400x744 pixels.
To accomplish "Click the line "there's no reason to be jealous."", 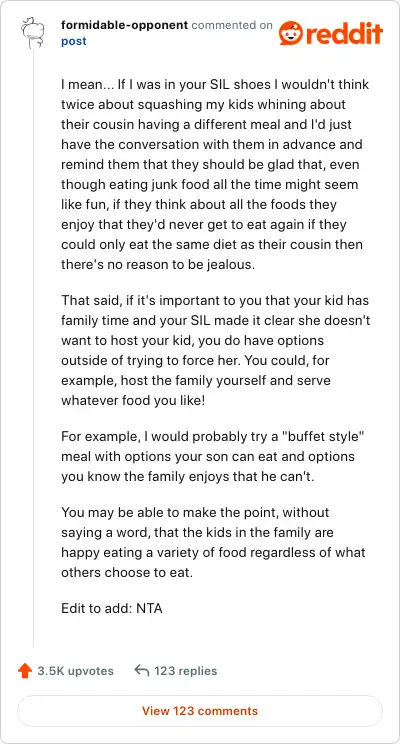I will [158, 264].
